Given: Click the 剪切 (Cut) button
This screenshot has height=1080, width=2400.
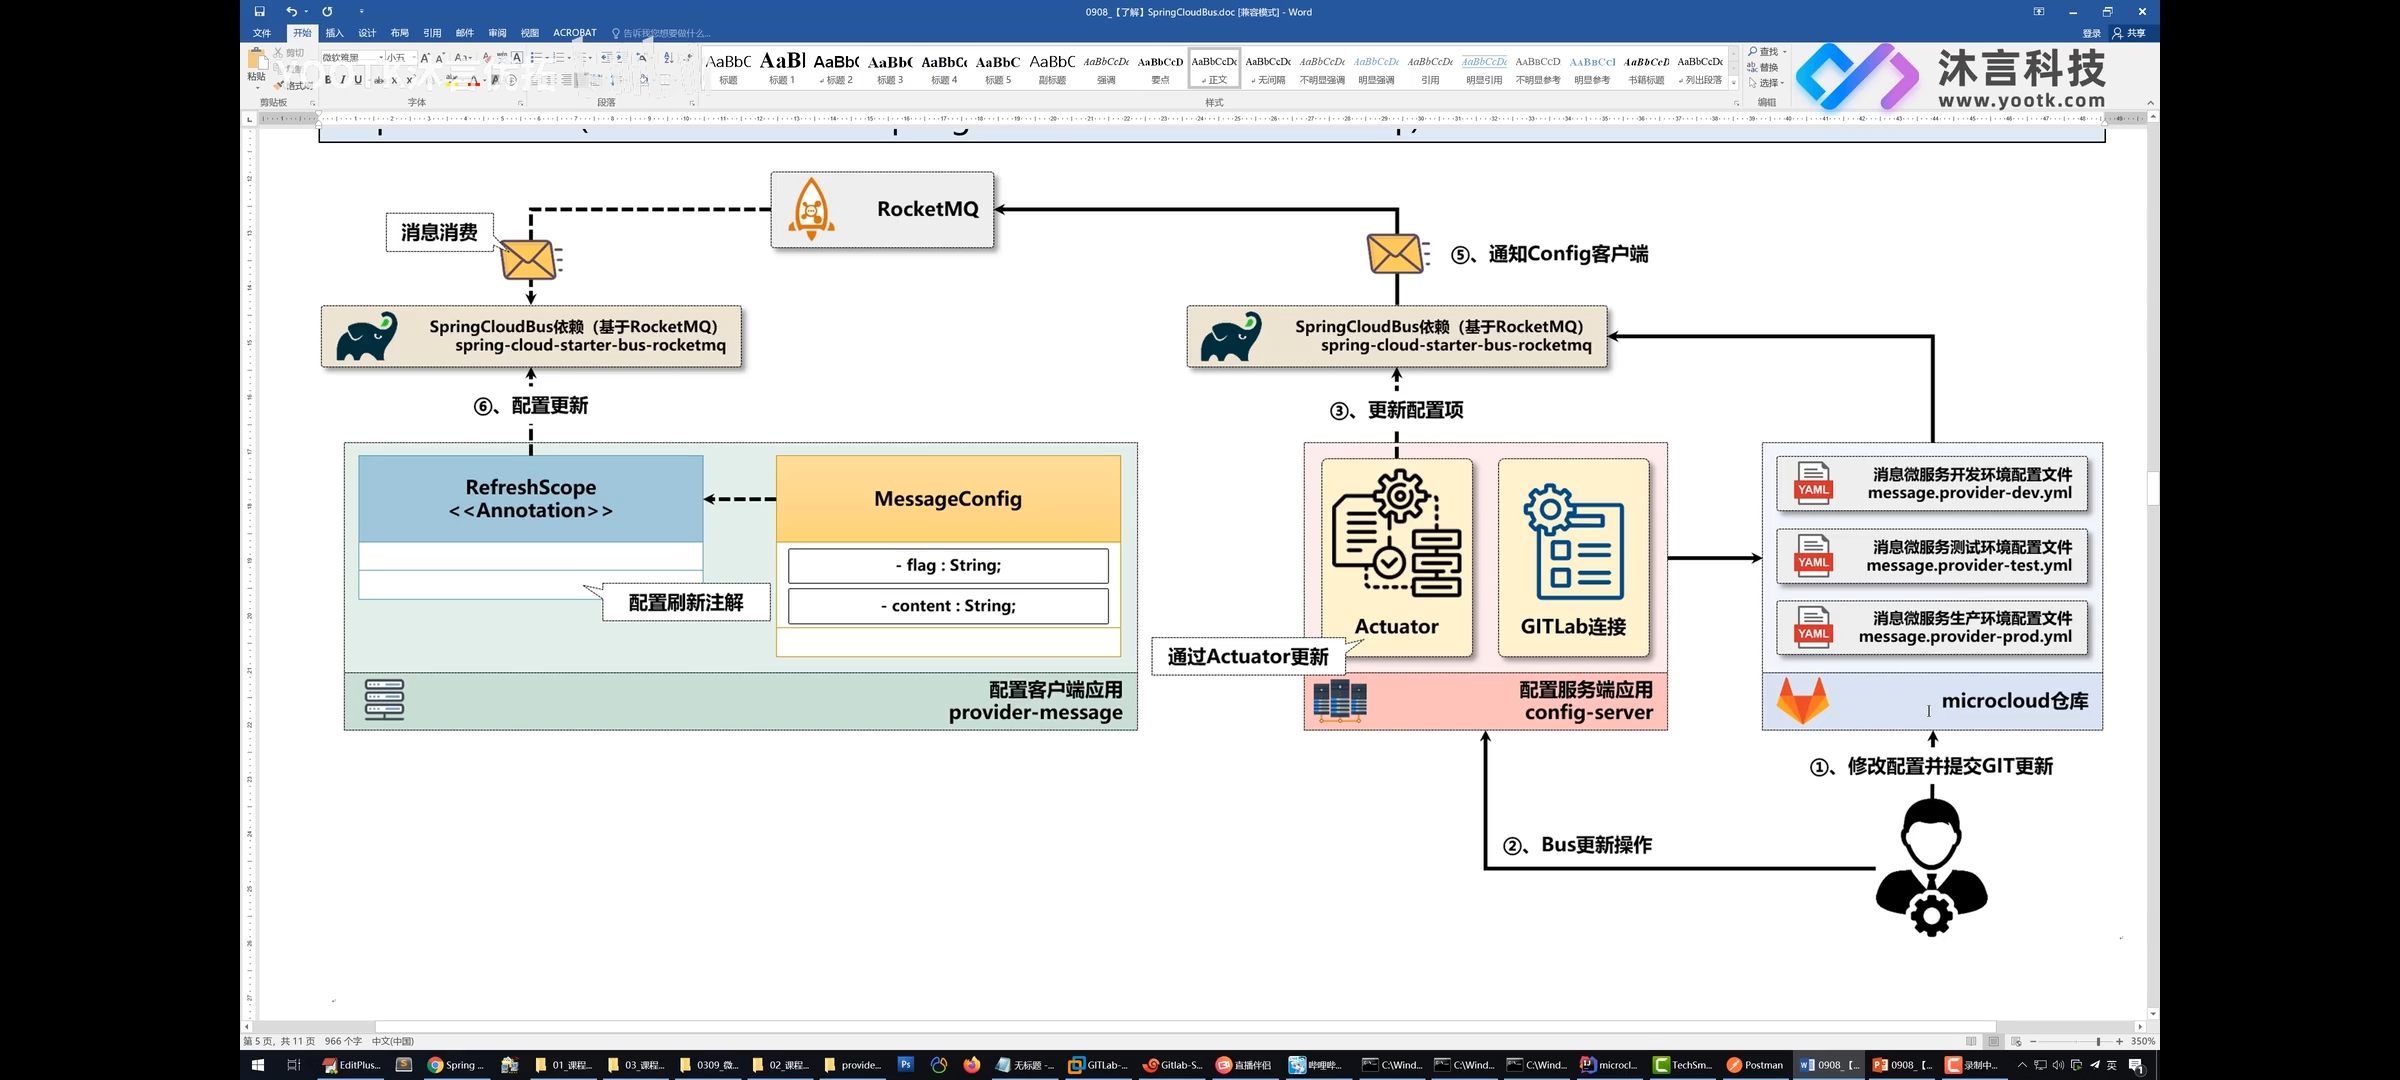Looking at the screenshot, I should coord(289,53).
